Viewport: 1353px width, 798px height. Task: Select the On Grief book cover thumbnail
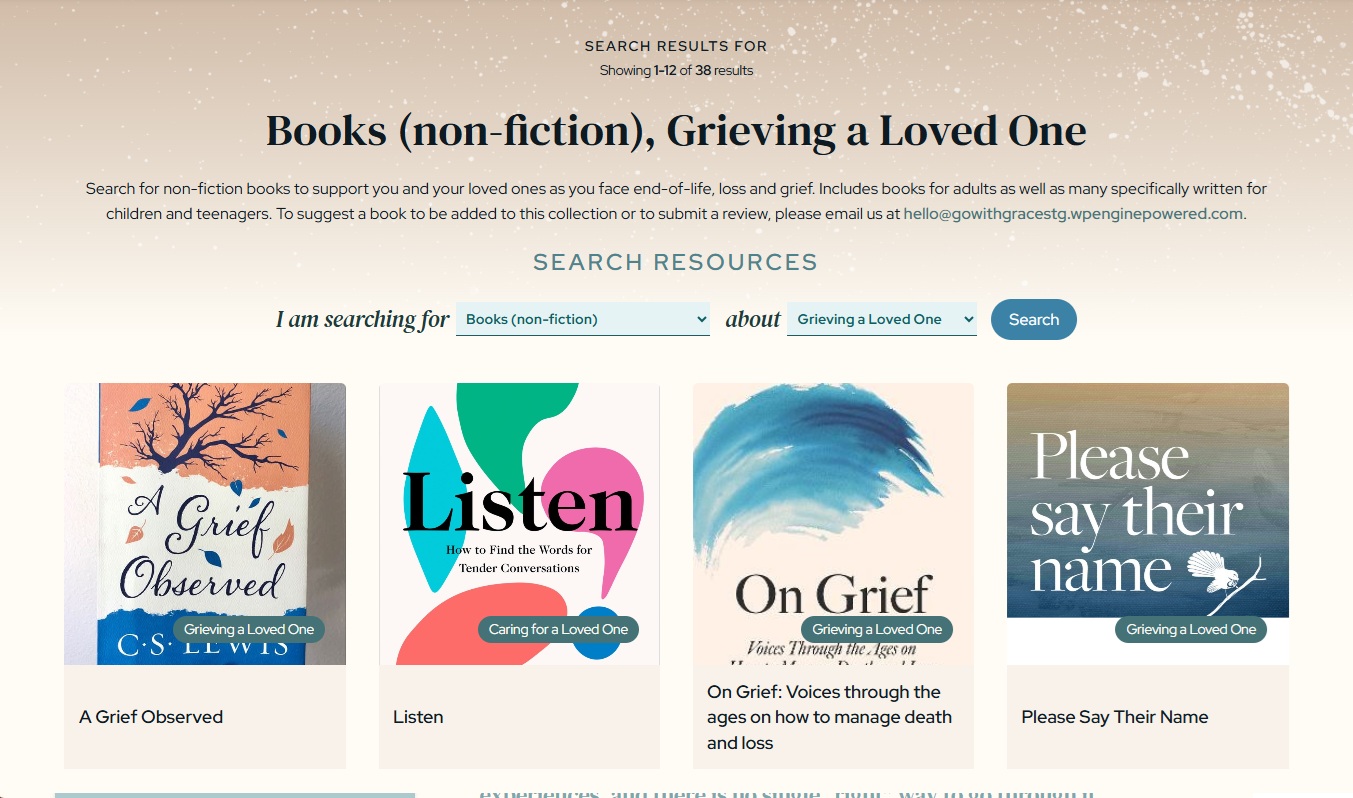tap(833, 524)
